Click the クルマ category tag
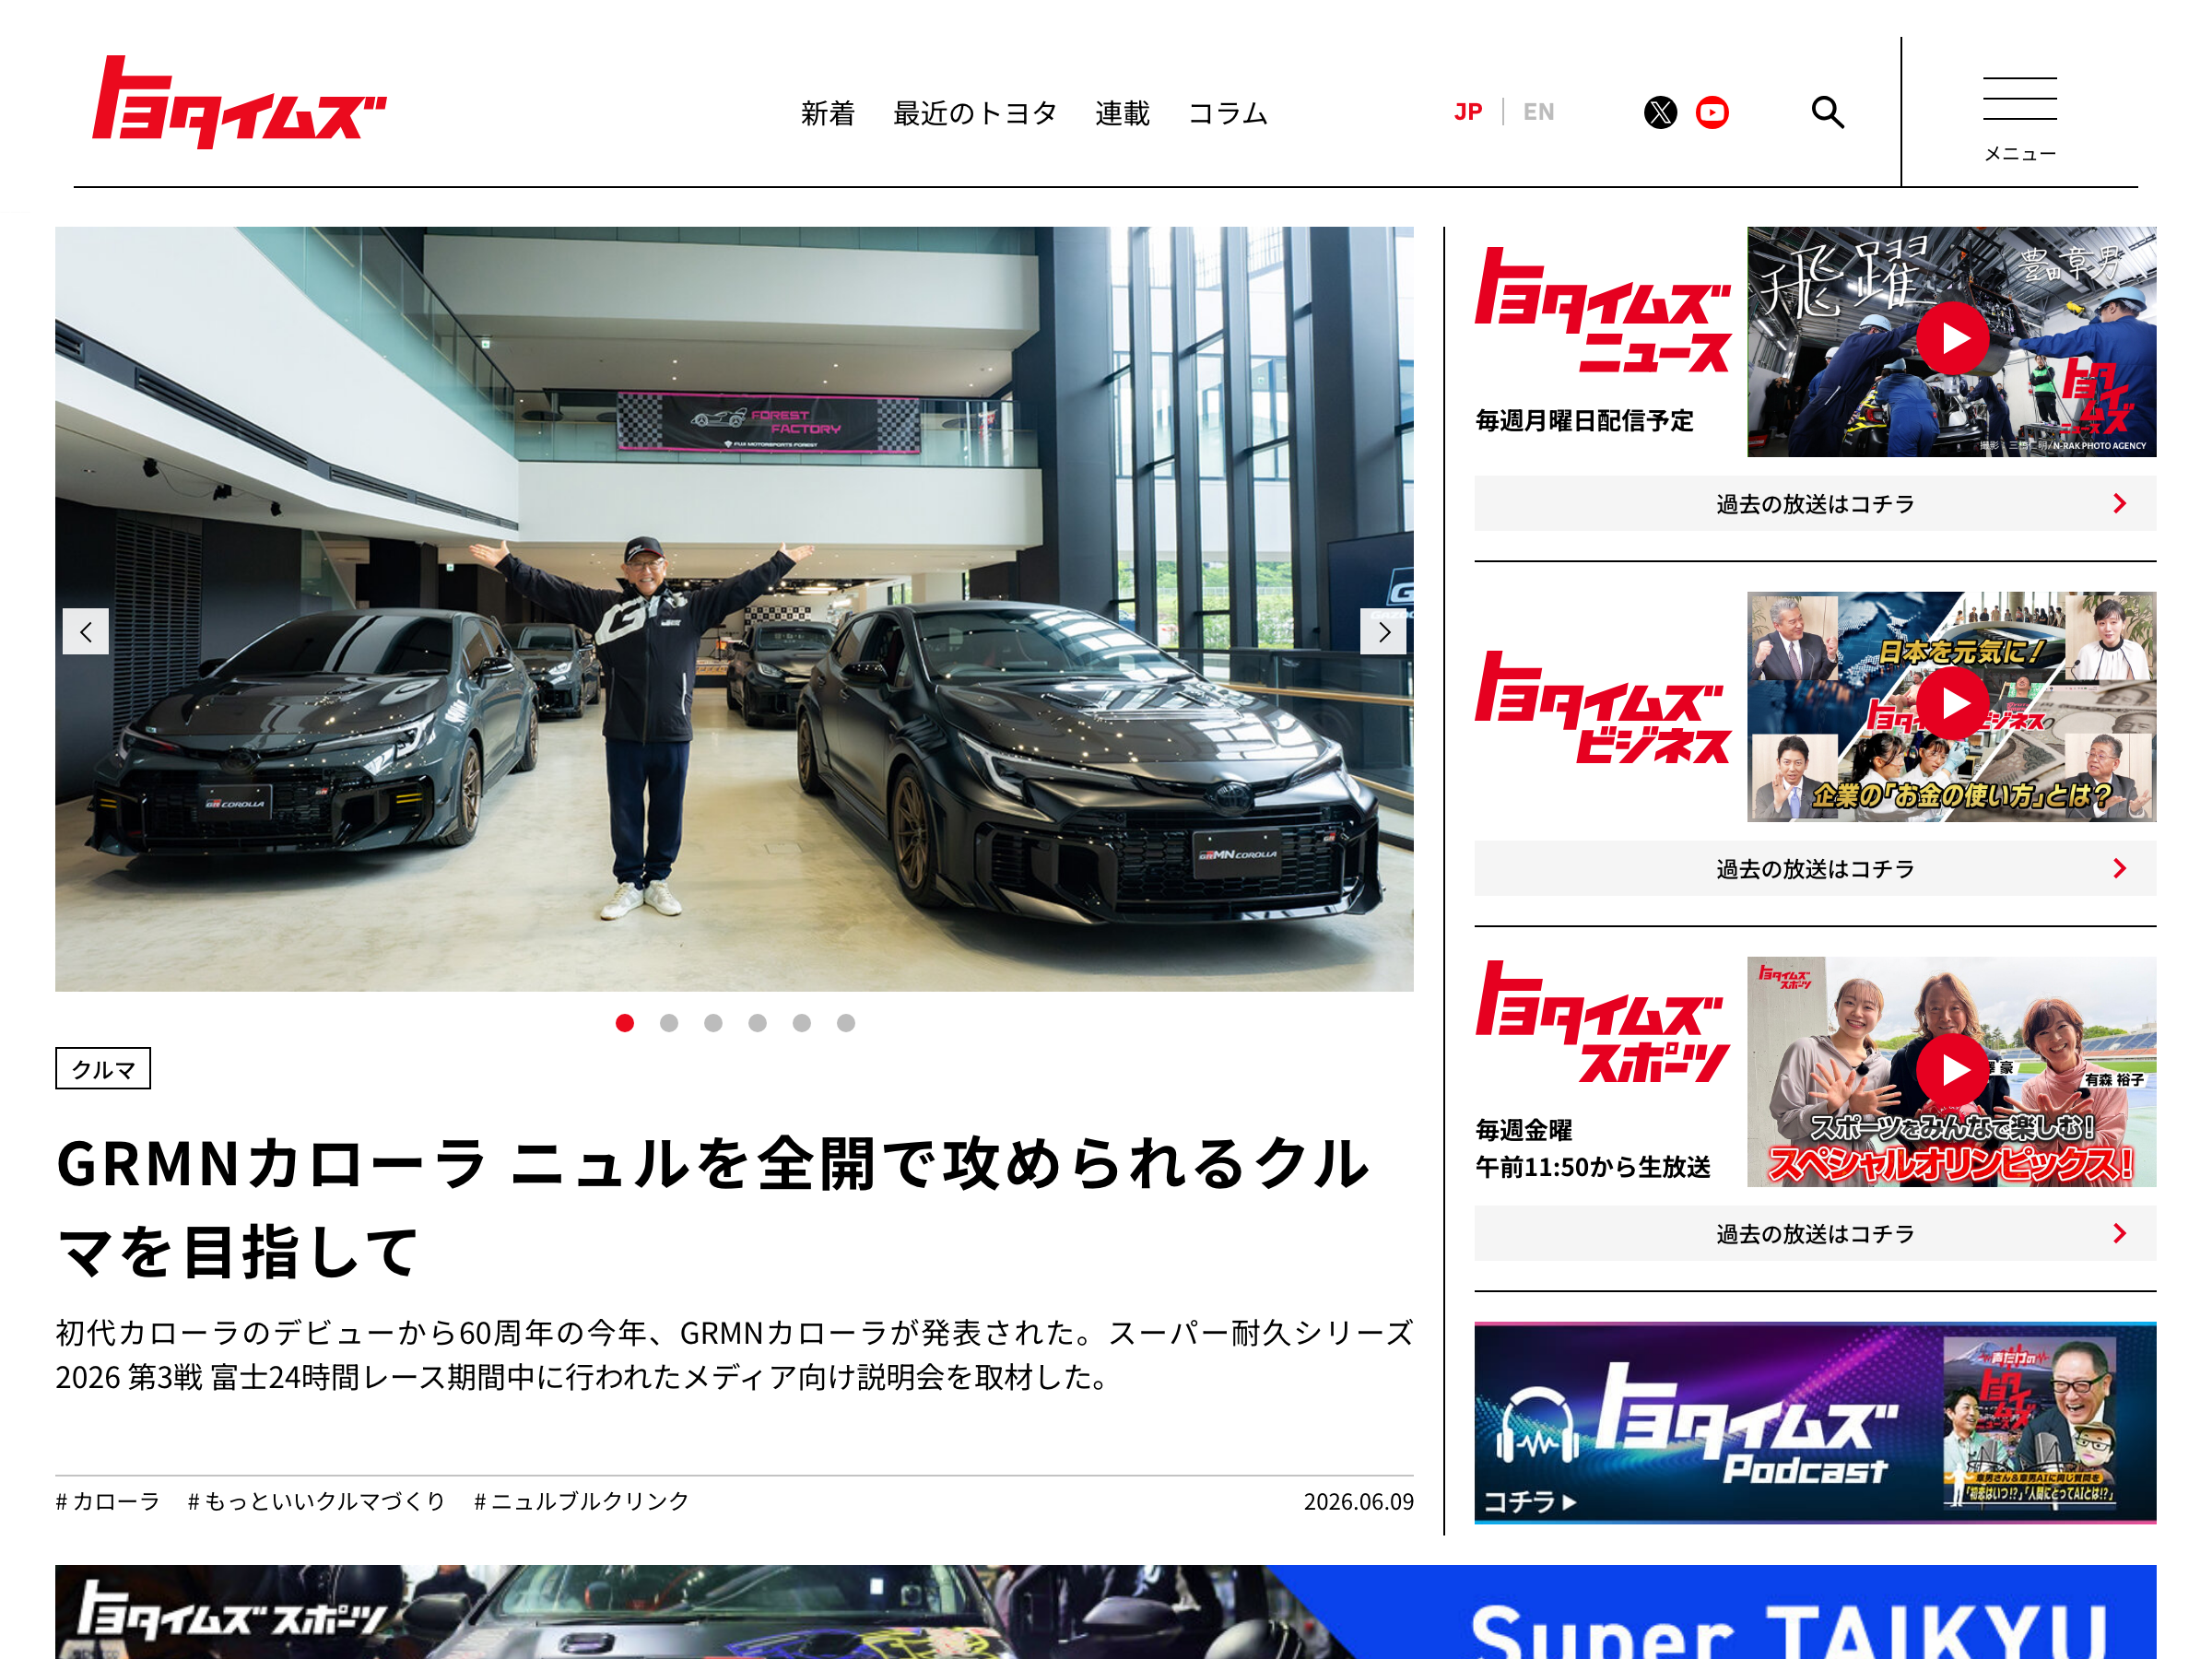This screenshot has width=2212, height=1659. coord(103,1068)
